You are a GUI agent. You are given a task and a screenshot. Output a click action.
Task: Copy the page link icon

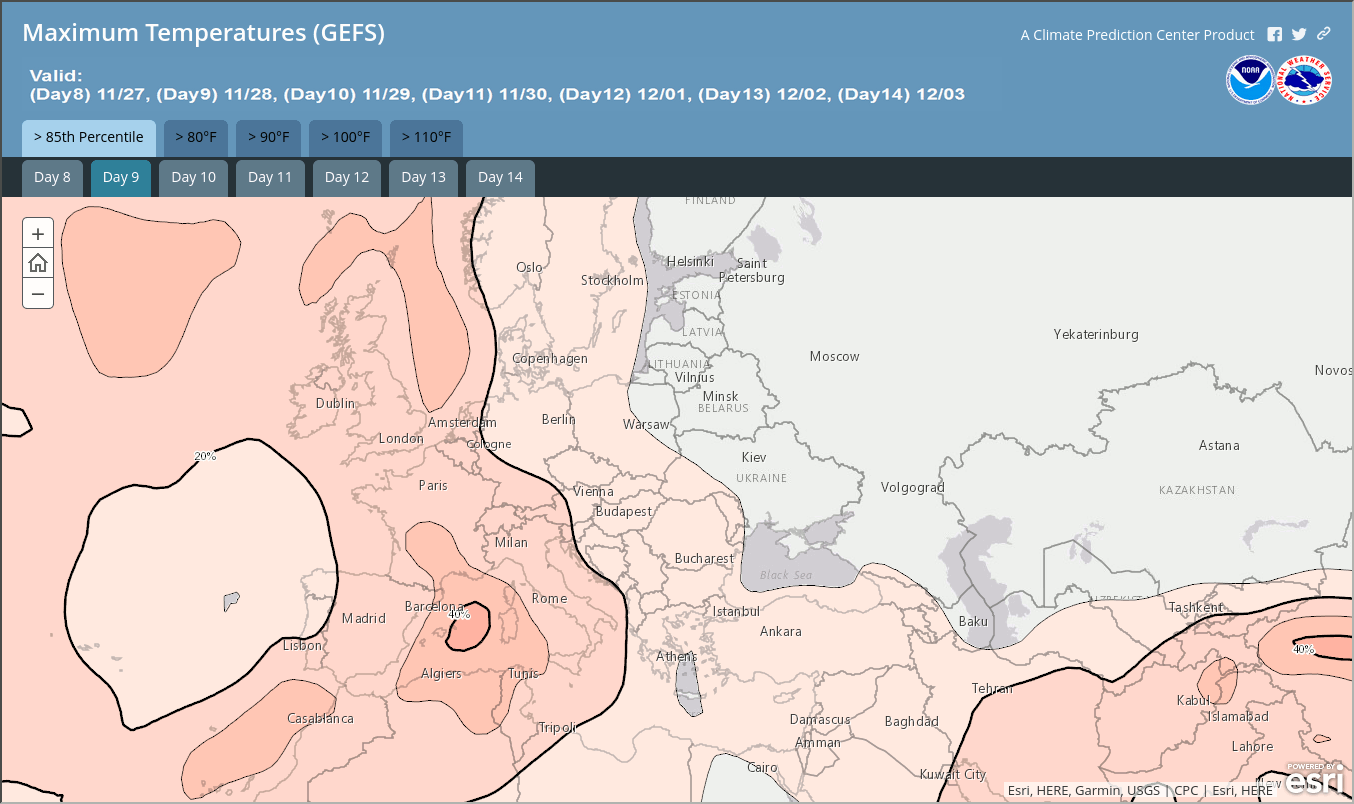point(1323,33)
